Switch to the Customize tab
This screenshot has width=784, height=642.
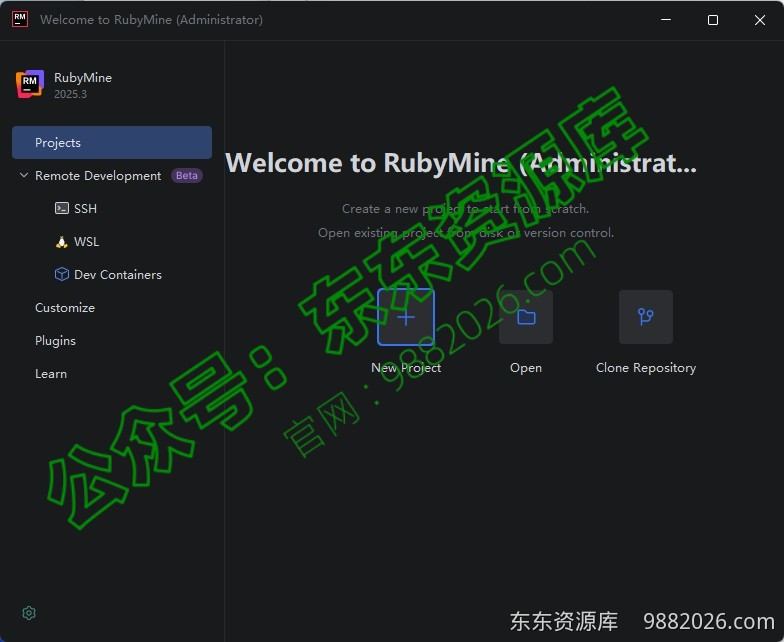[65, 308]
